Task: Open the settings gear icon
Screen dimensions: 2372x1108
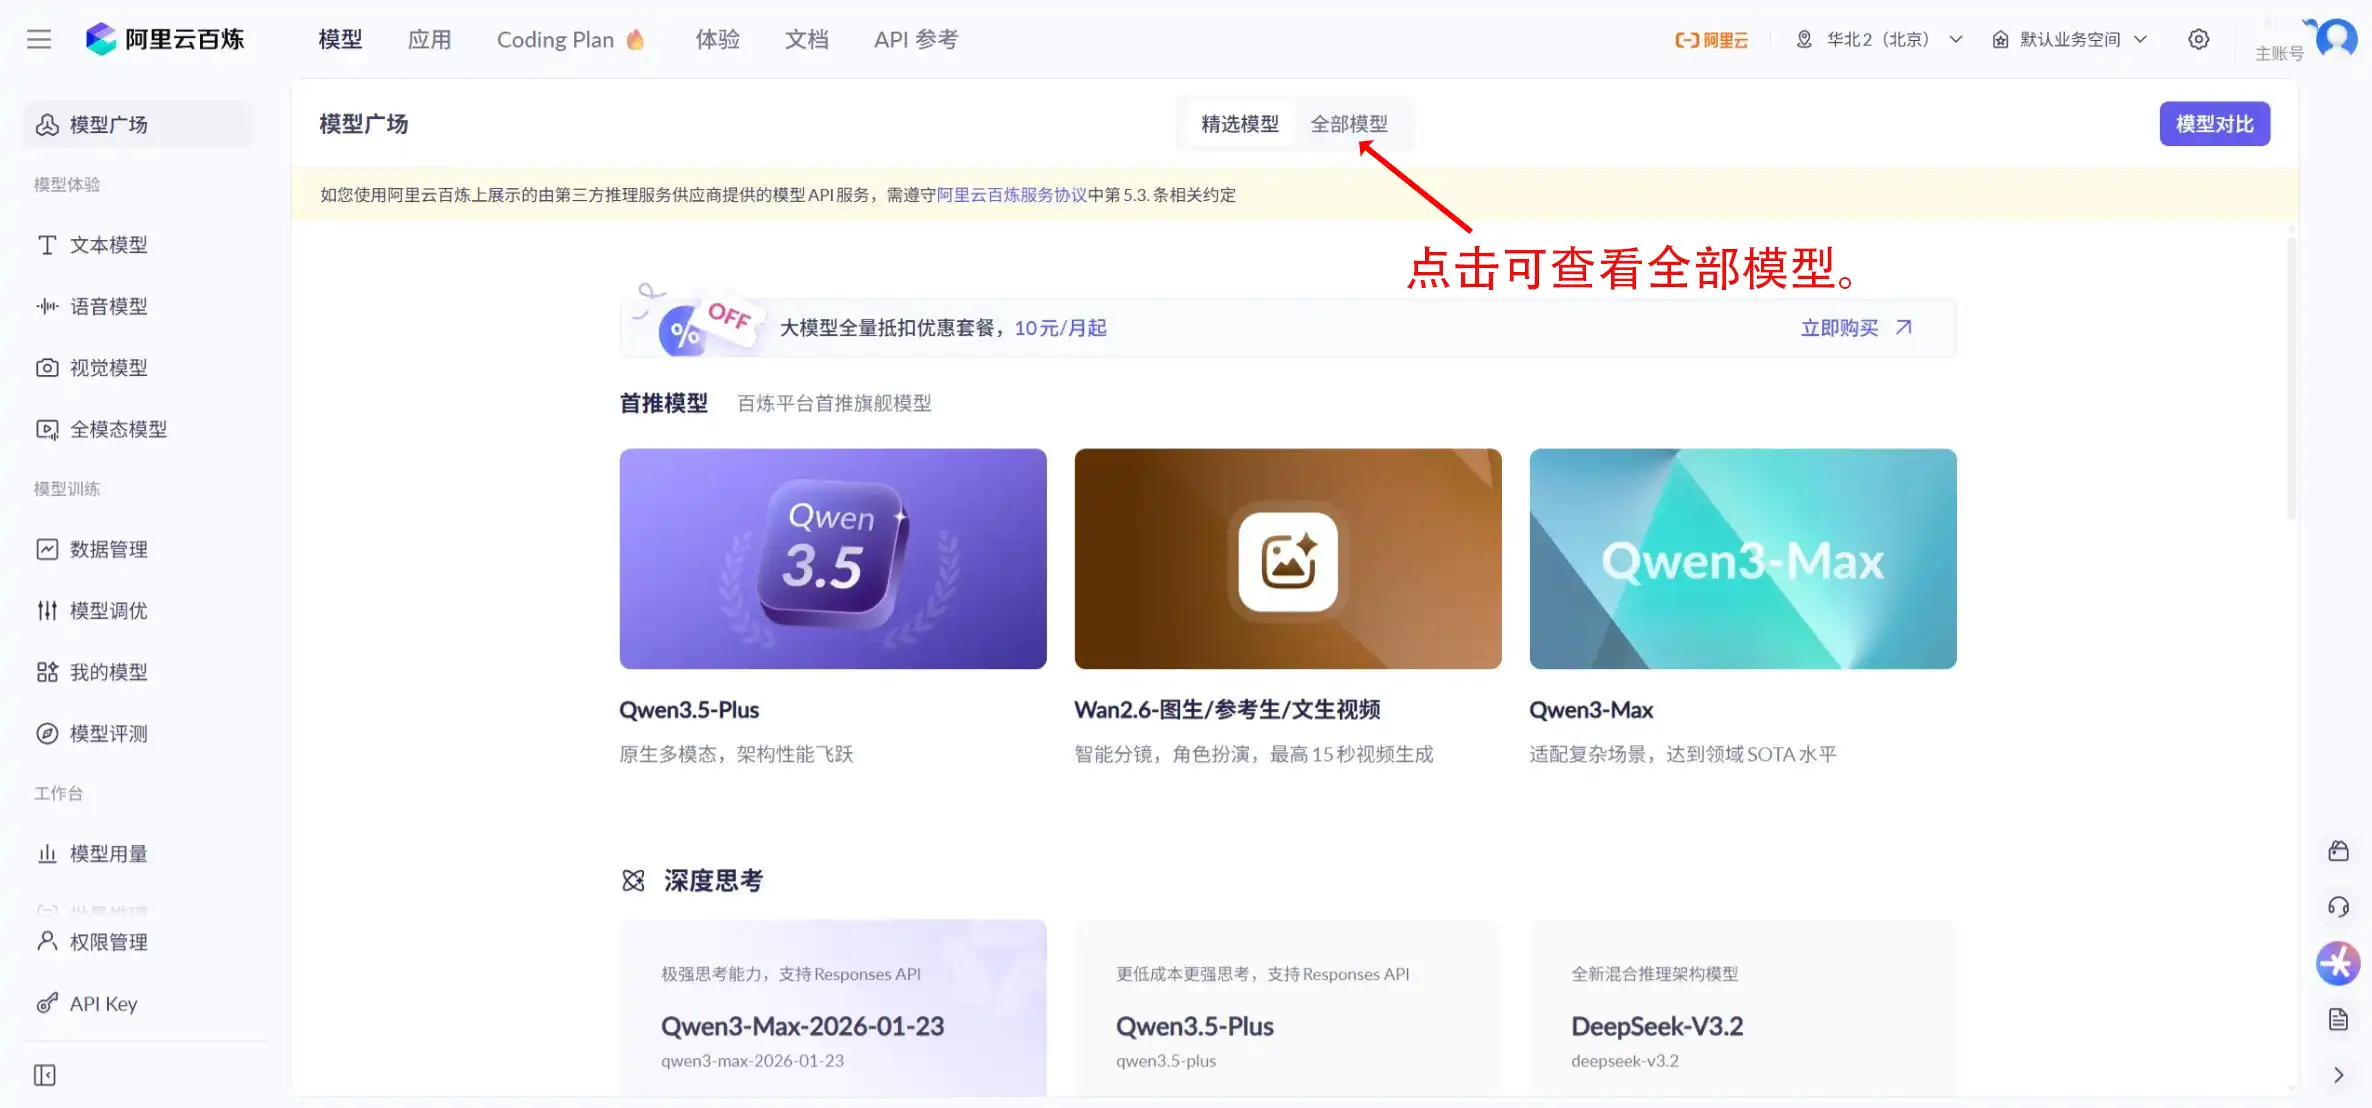Action: click(x=2198, y=39)
